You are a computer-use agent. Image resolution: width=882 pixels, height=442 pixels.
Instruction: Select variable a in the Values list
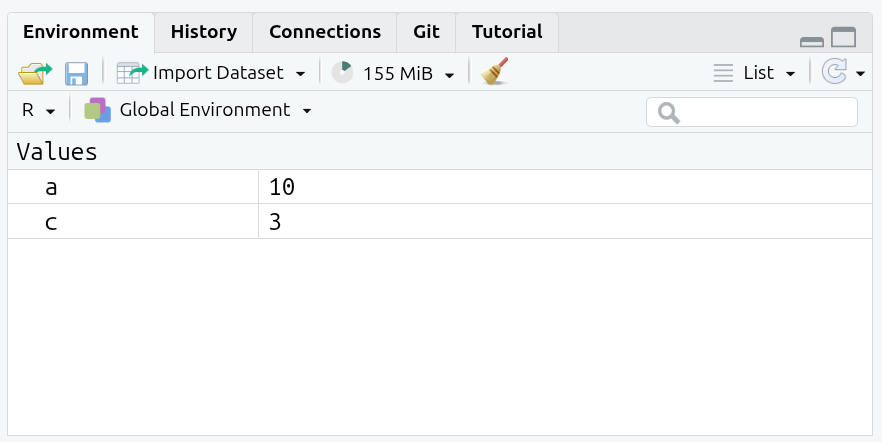[51, 187]
